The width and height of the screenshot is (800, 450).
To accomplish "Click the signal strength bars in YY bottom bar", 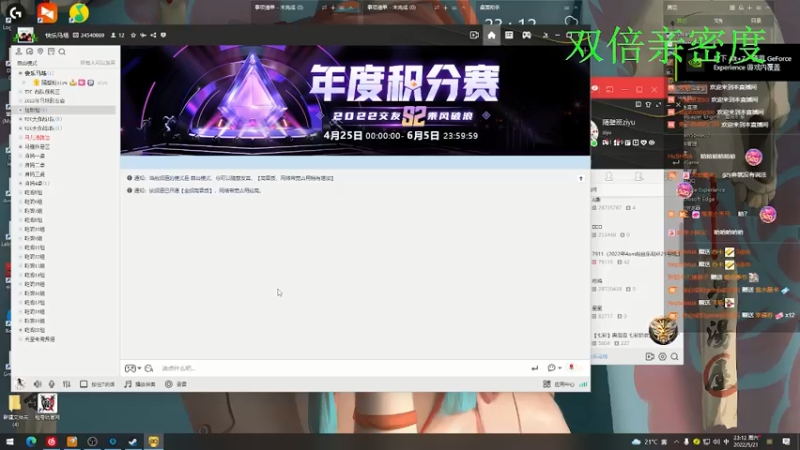I will (583, 384).
